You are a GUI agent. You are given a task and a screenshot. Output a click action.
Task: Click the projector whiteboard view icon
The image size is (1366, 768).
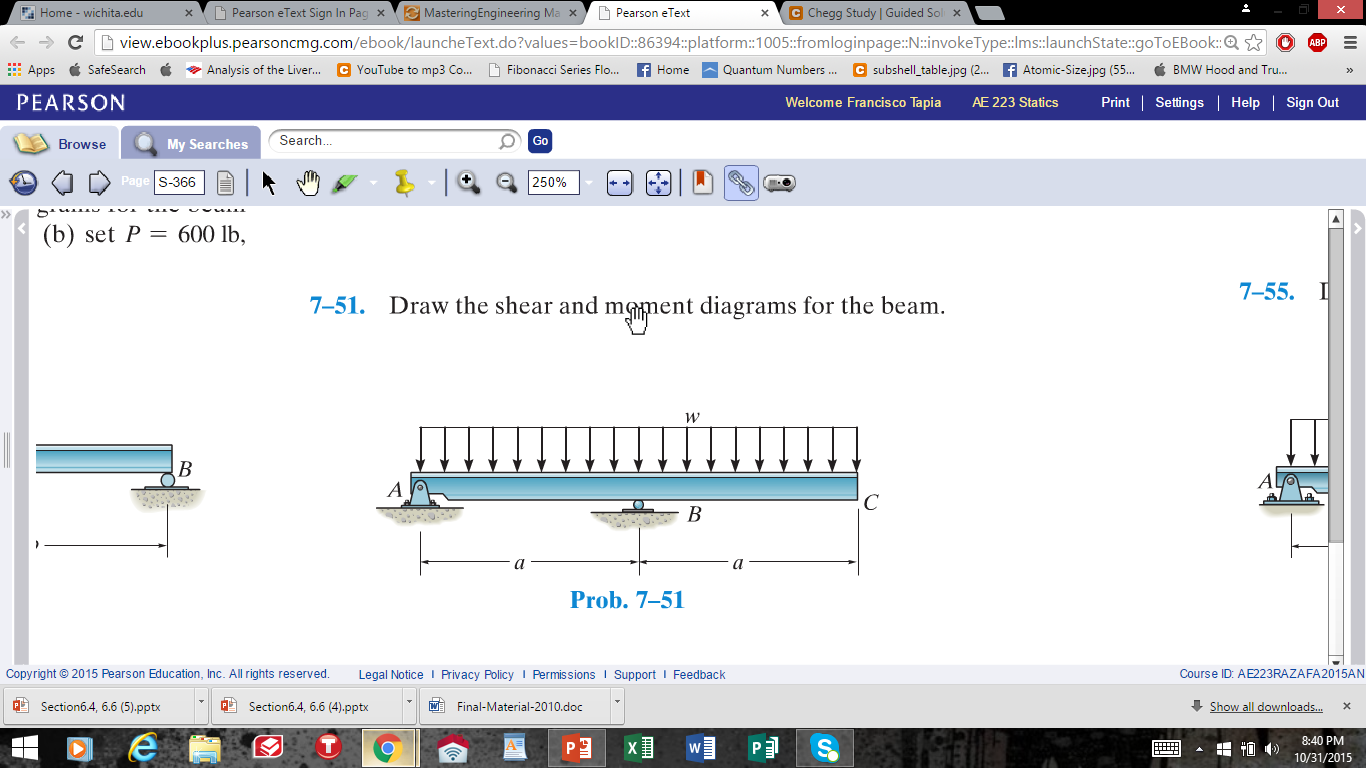coord(779,183)
